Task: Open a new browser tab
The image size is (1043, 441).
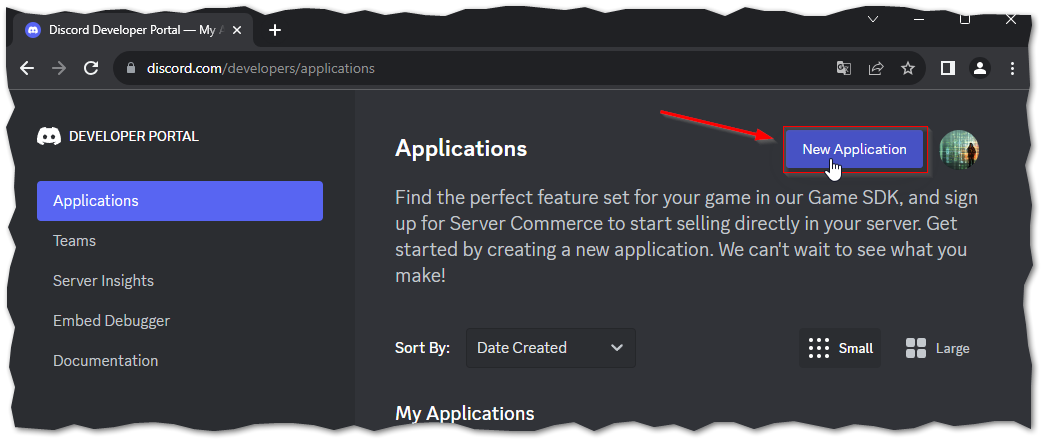Action: (275, 31)
